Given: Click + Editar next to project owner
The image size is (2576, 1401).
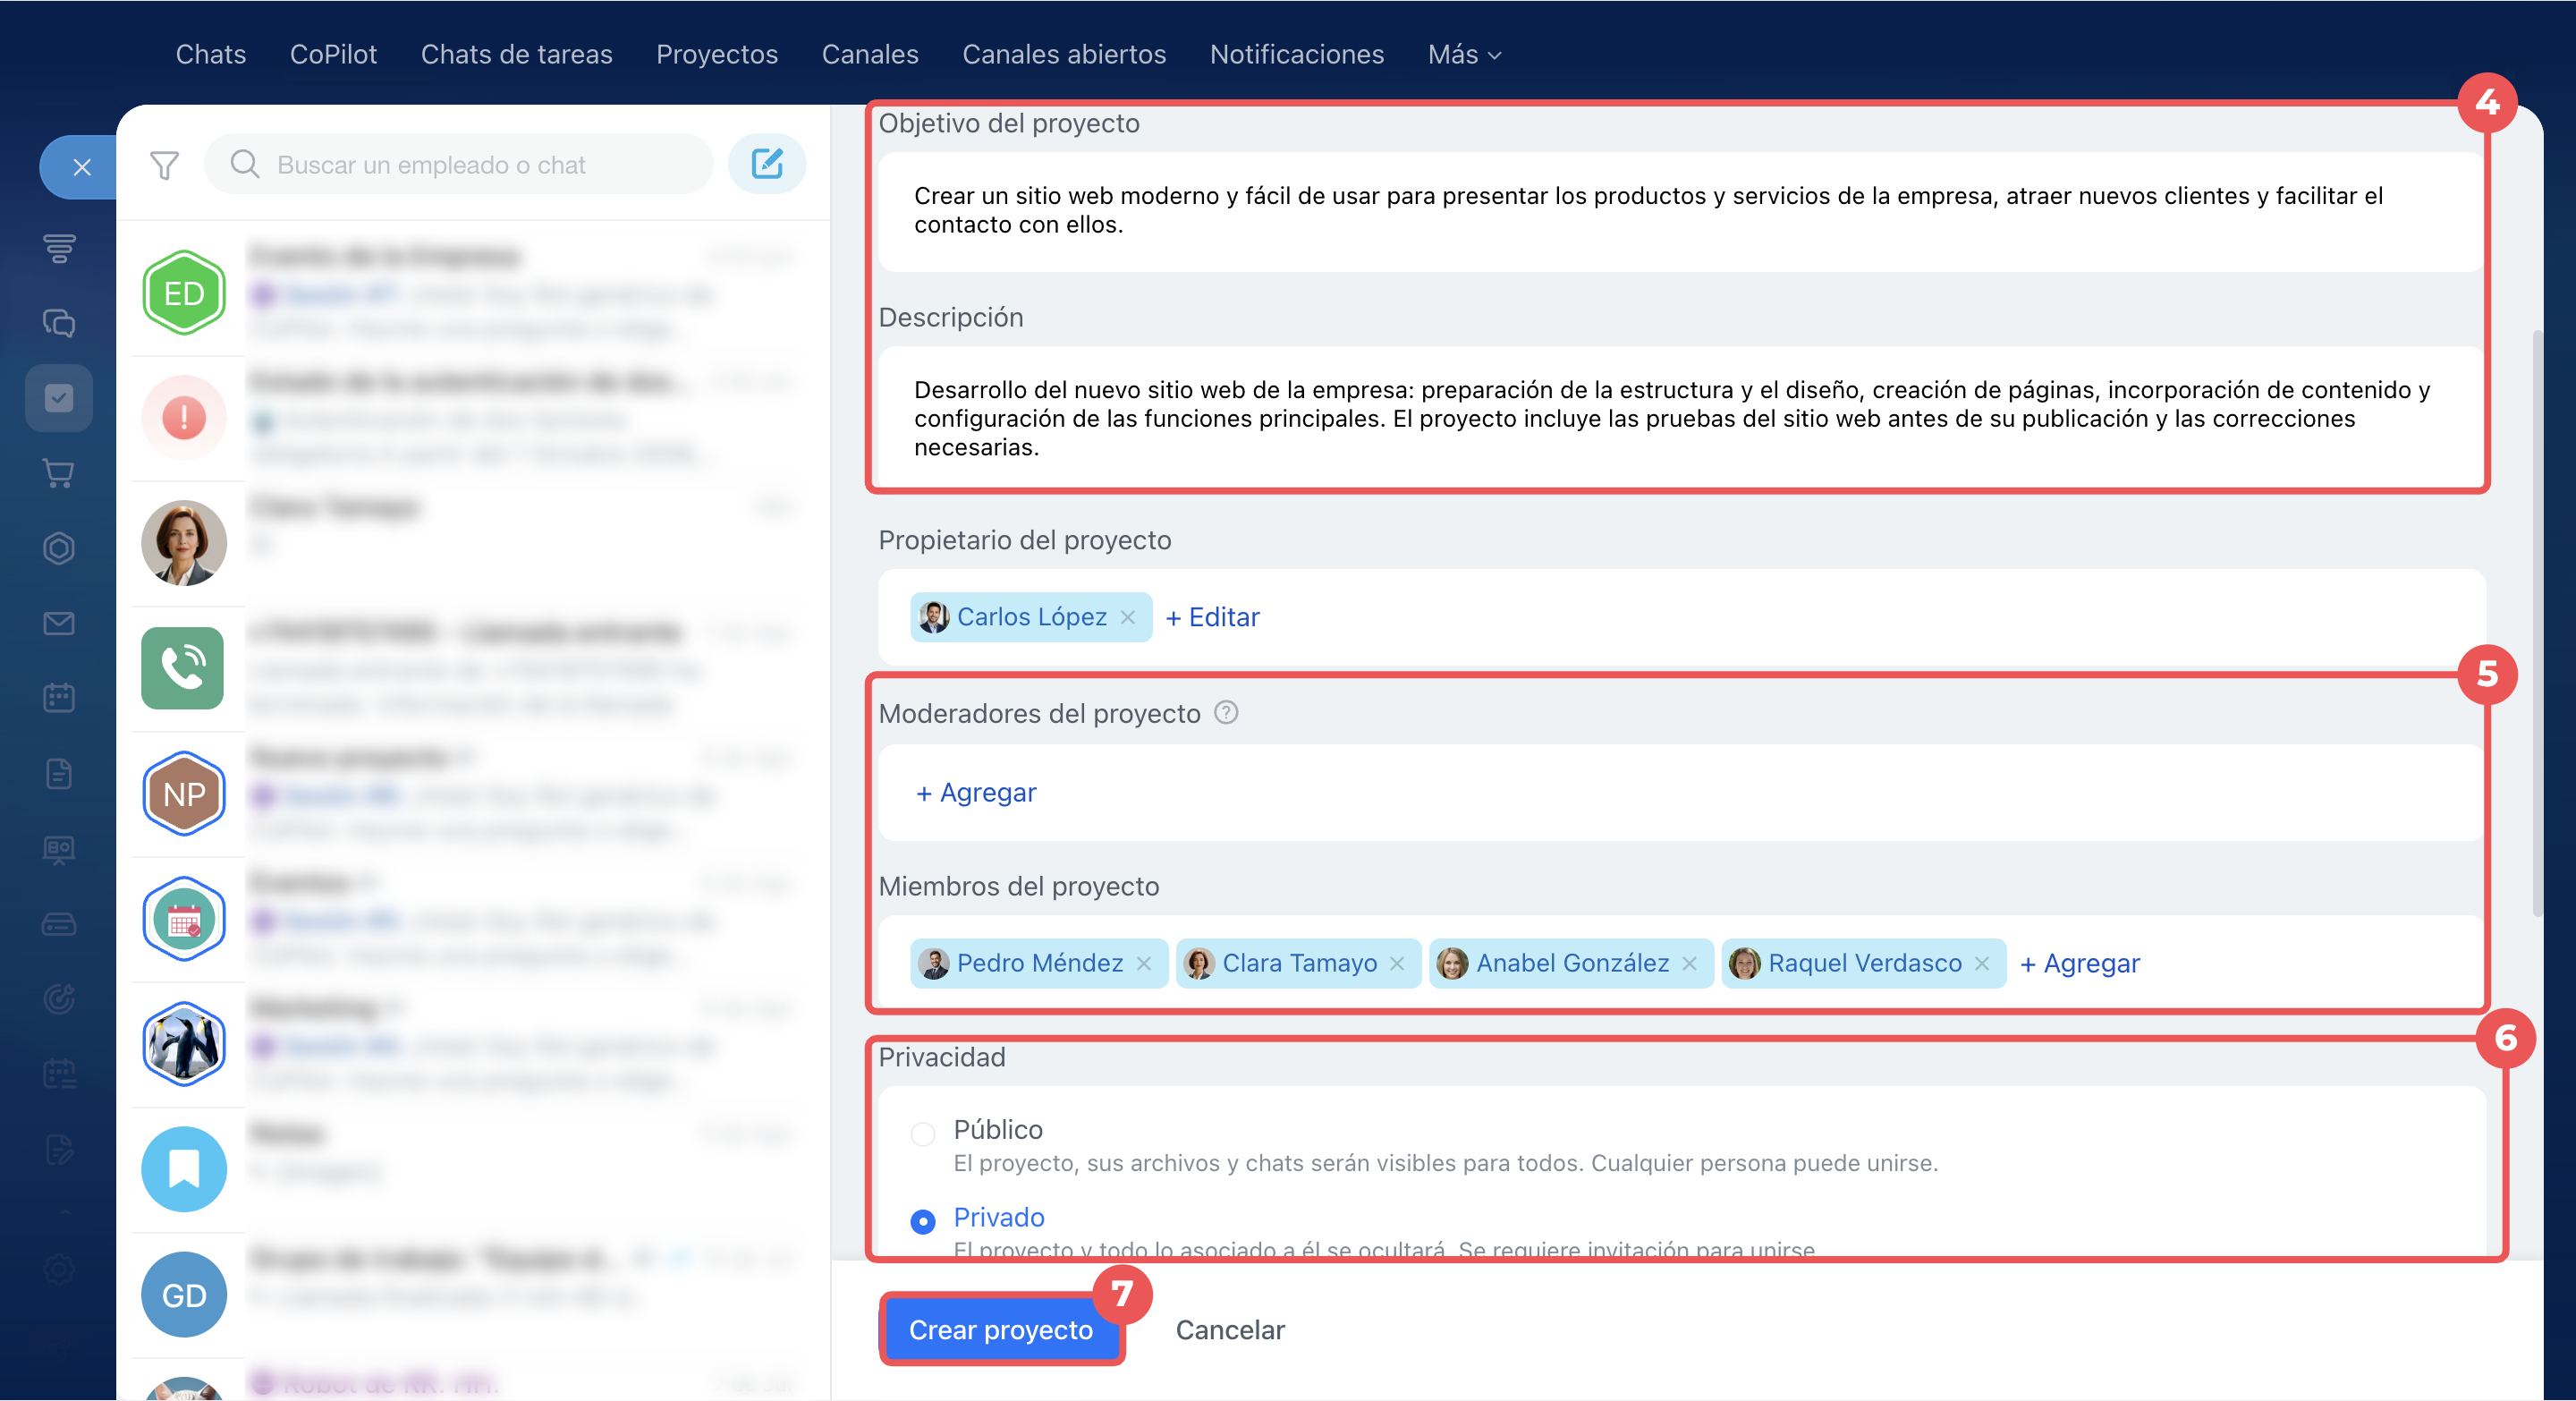Looking at the screenshot, I should 1213,617.
